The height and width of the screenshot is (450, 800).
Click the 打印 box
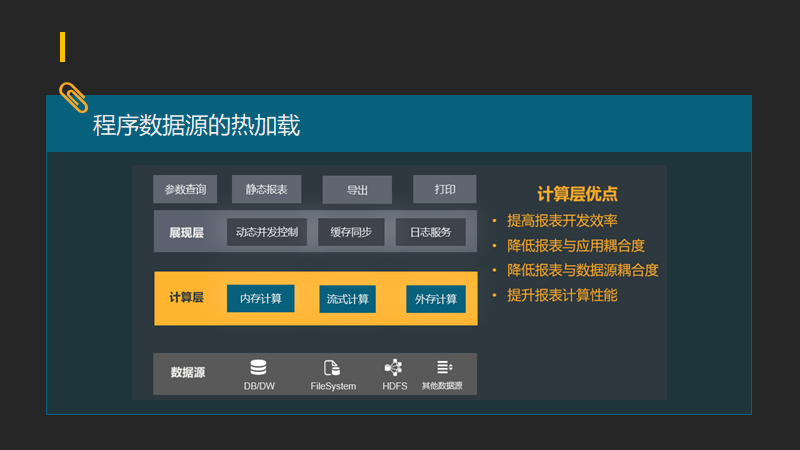pyautogui.click(x=444, y=189)
